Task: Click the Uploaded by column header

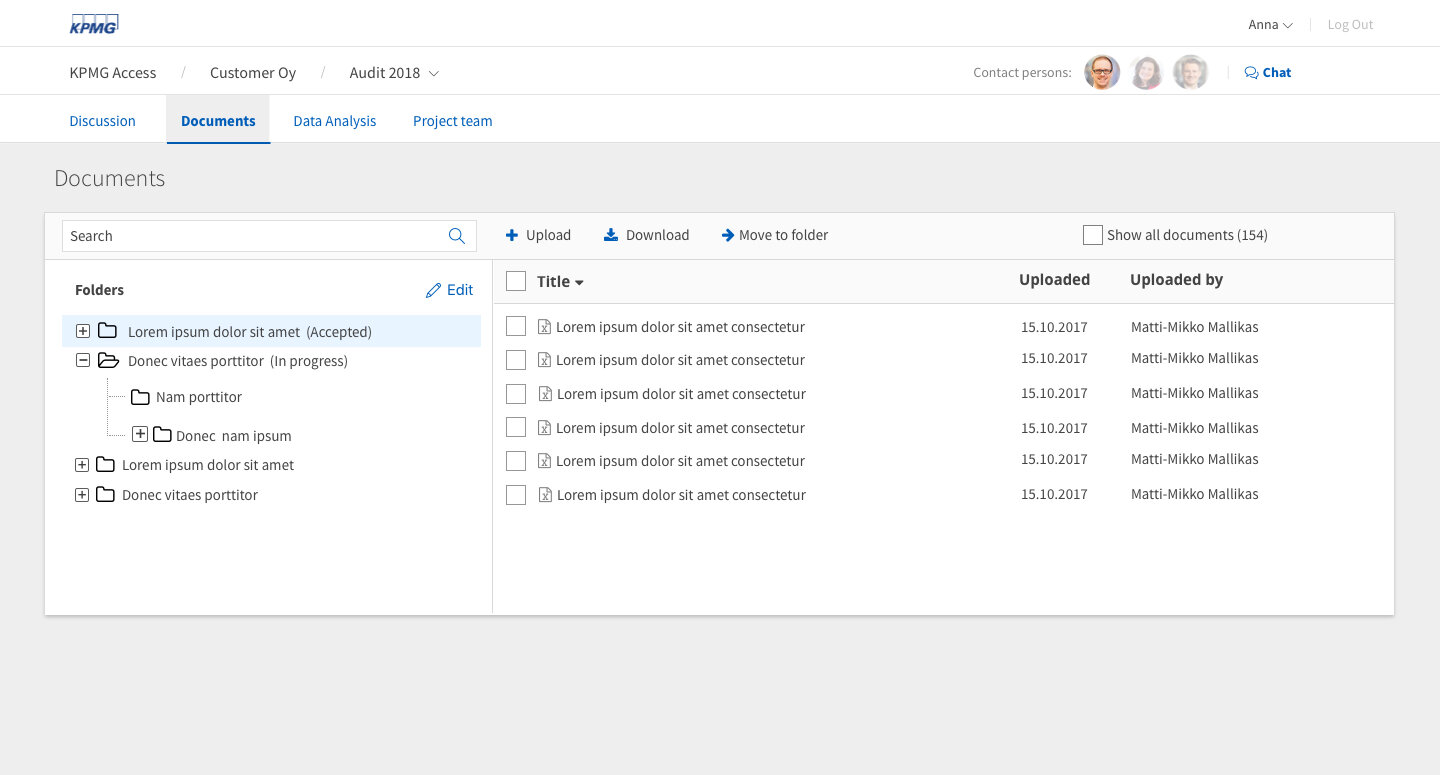Action: pyautogui.click(x=1176, y=280)
